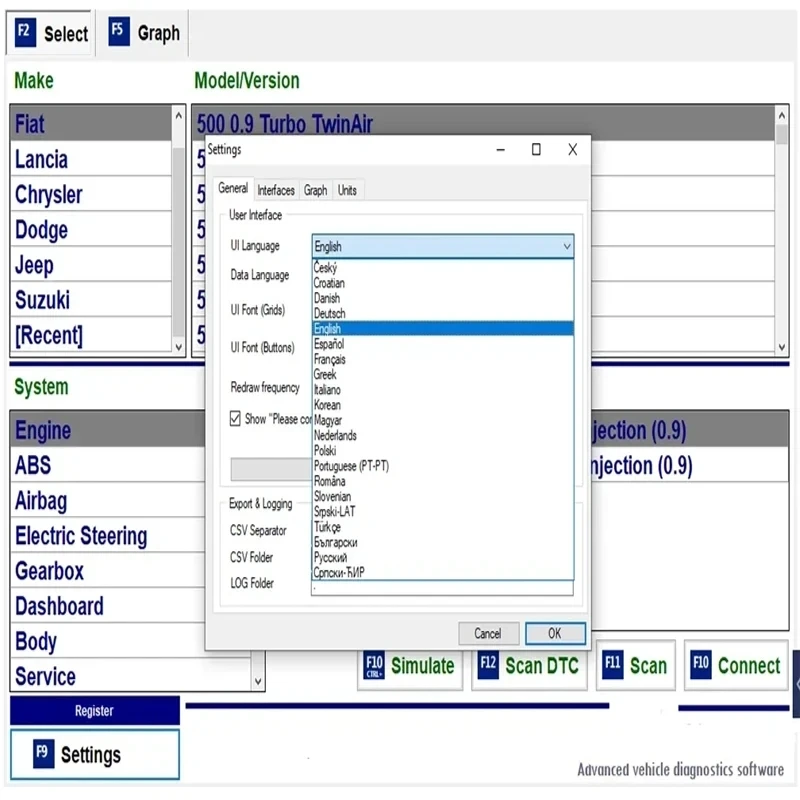
Task: Click Make list scroll-down arrow
Action: pyautogui.click(x=179, y=347)
